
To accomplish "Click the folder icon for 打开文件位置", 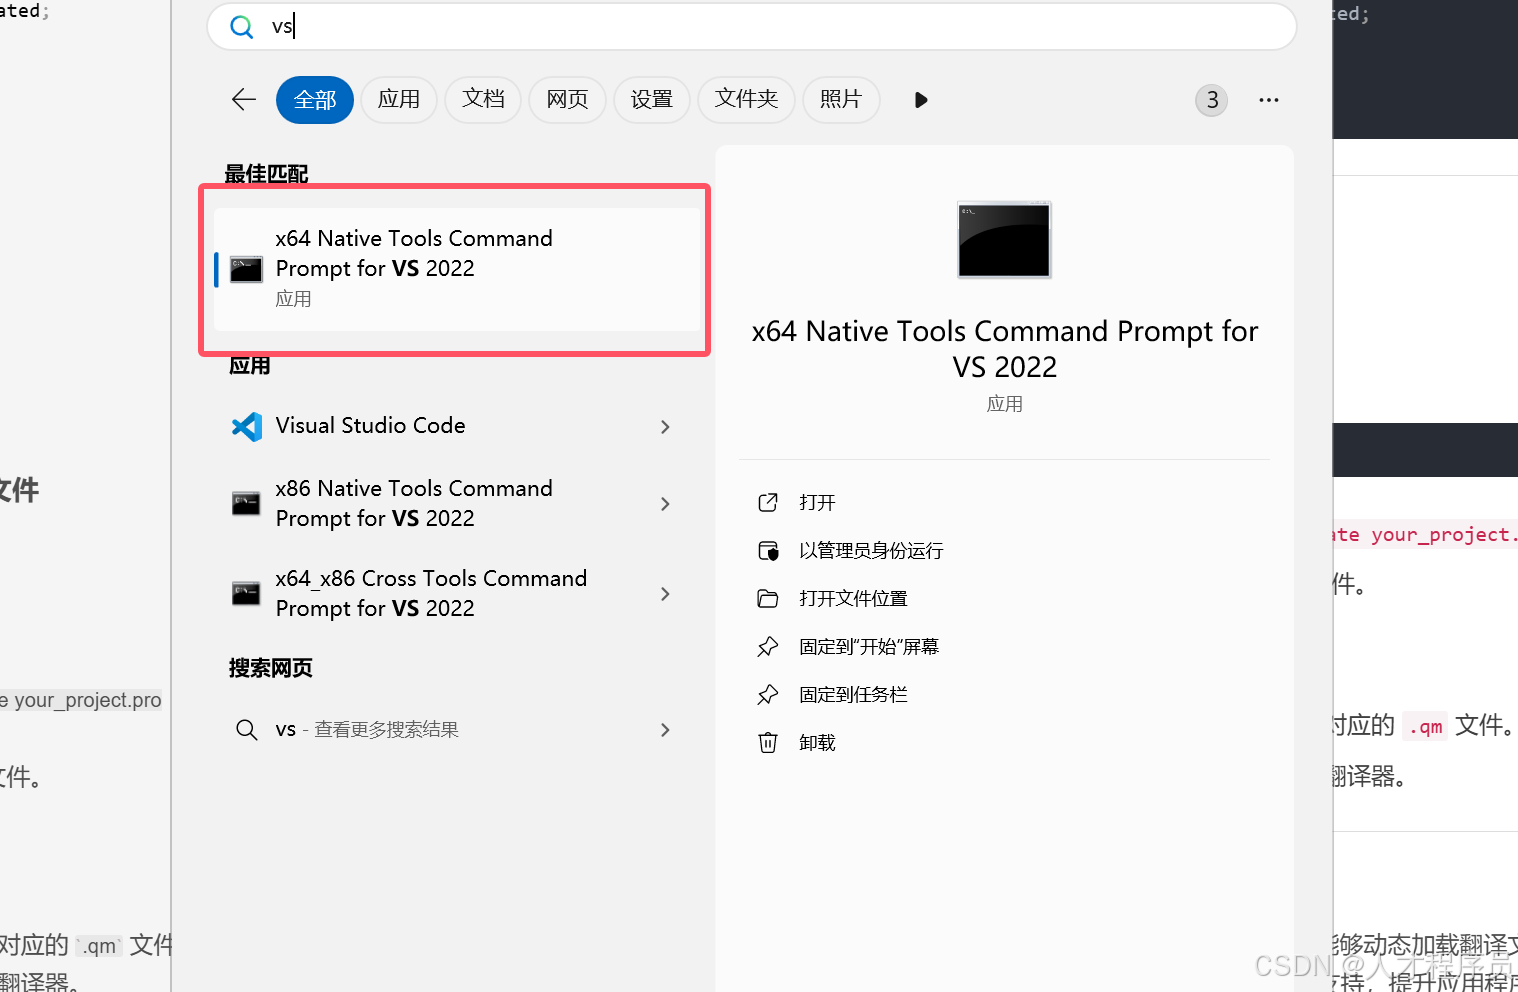I will pyautogui.click(x=768, y=598).
